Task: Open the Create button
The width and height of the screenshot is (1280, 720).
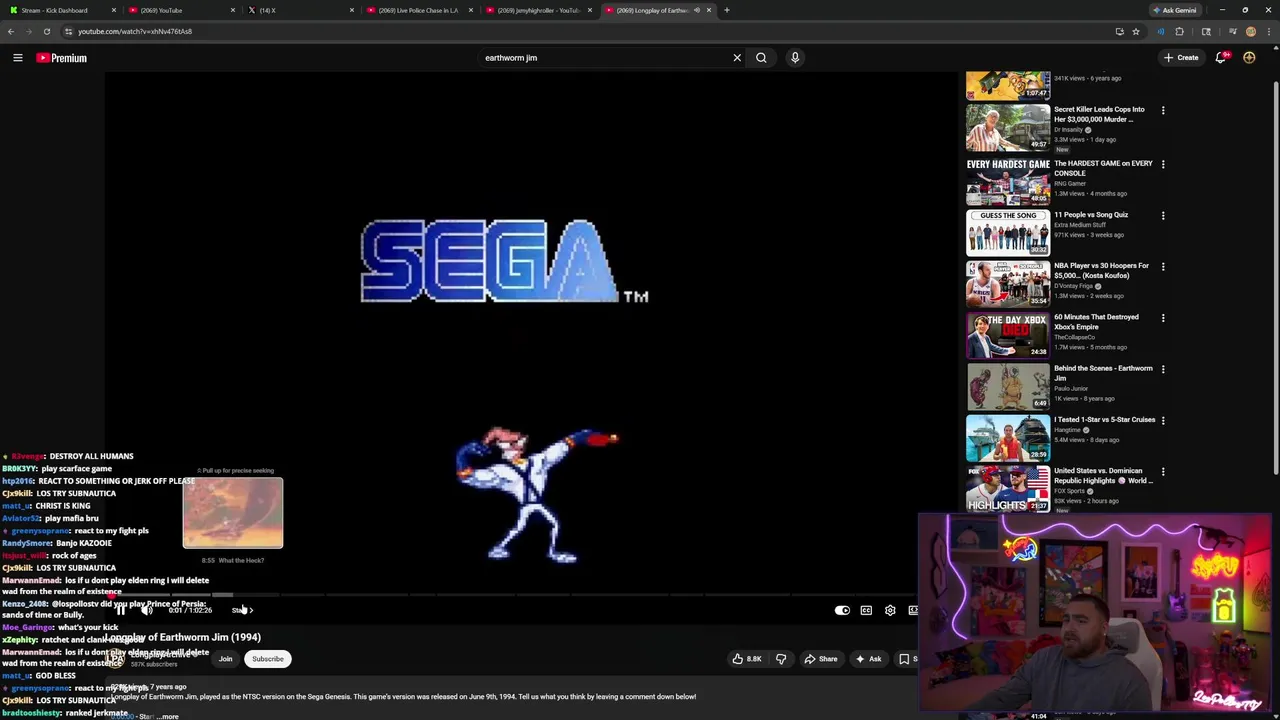Action: 1181,58
